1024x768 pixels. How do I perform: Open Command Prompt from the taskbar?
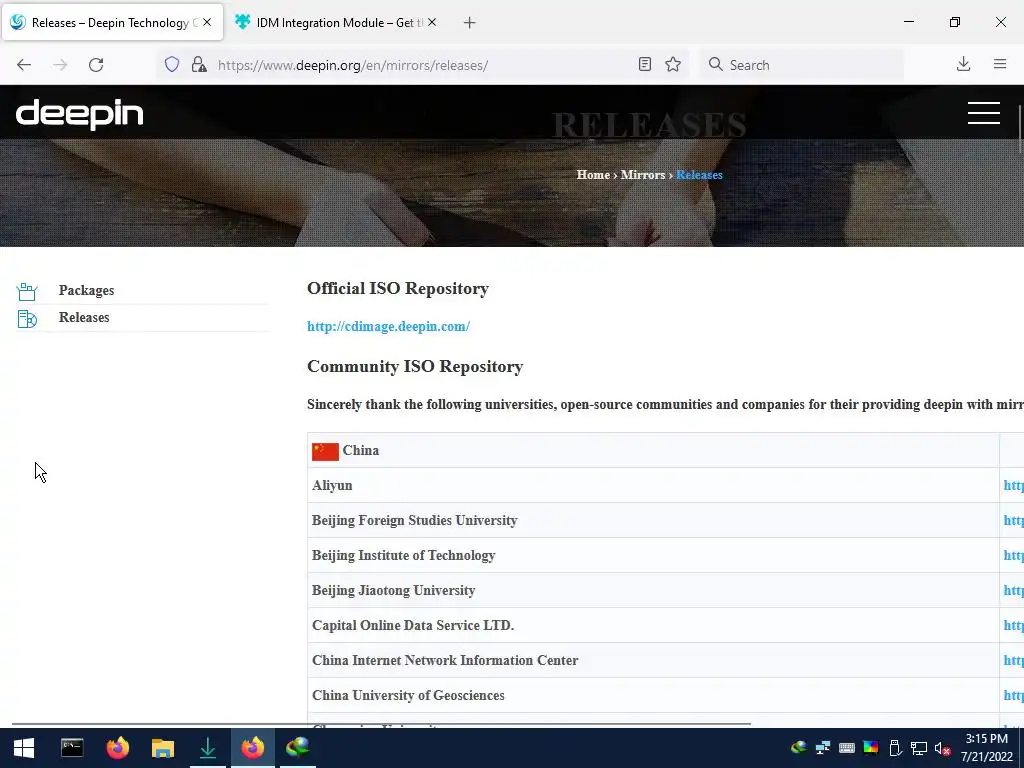(x=72, y=748)
